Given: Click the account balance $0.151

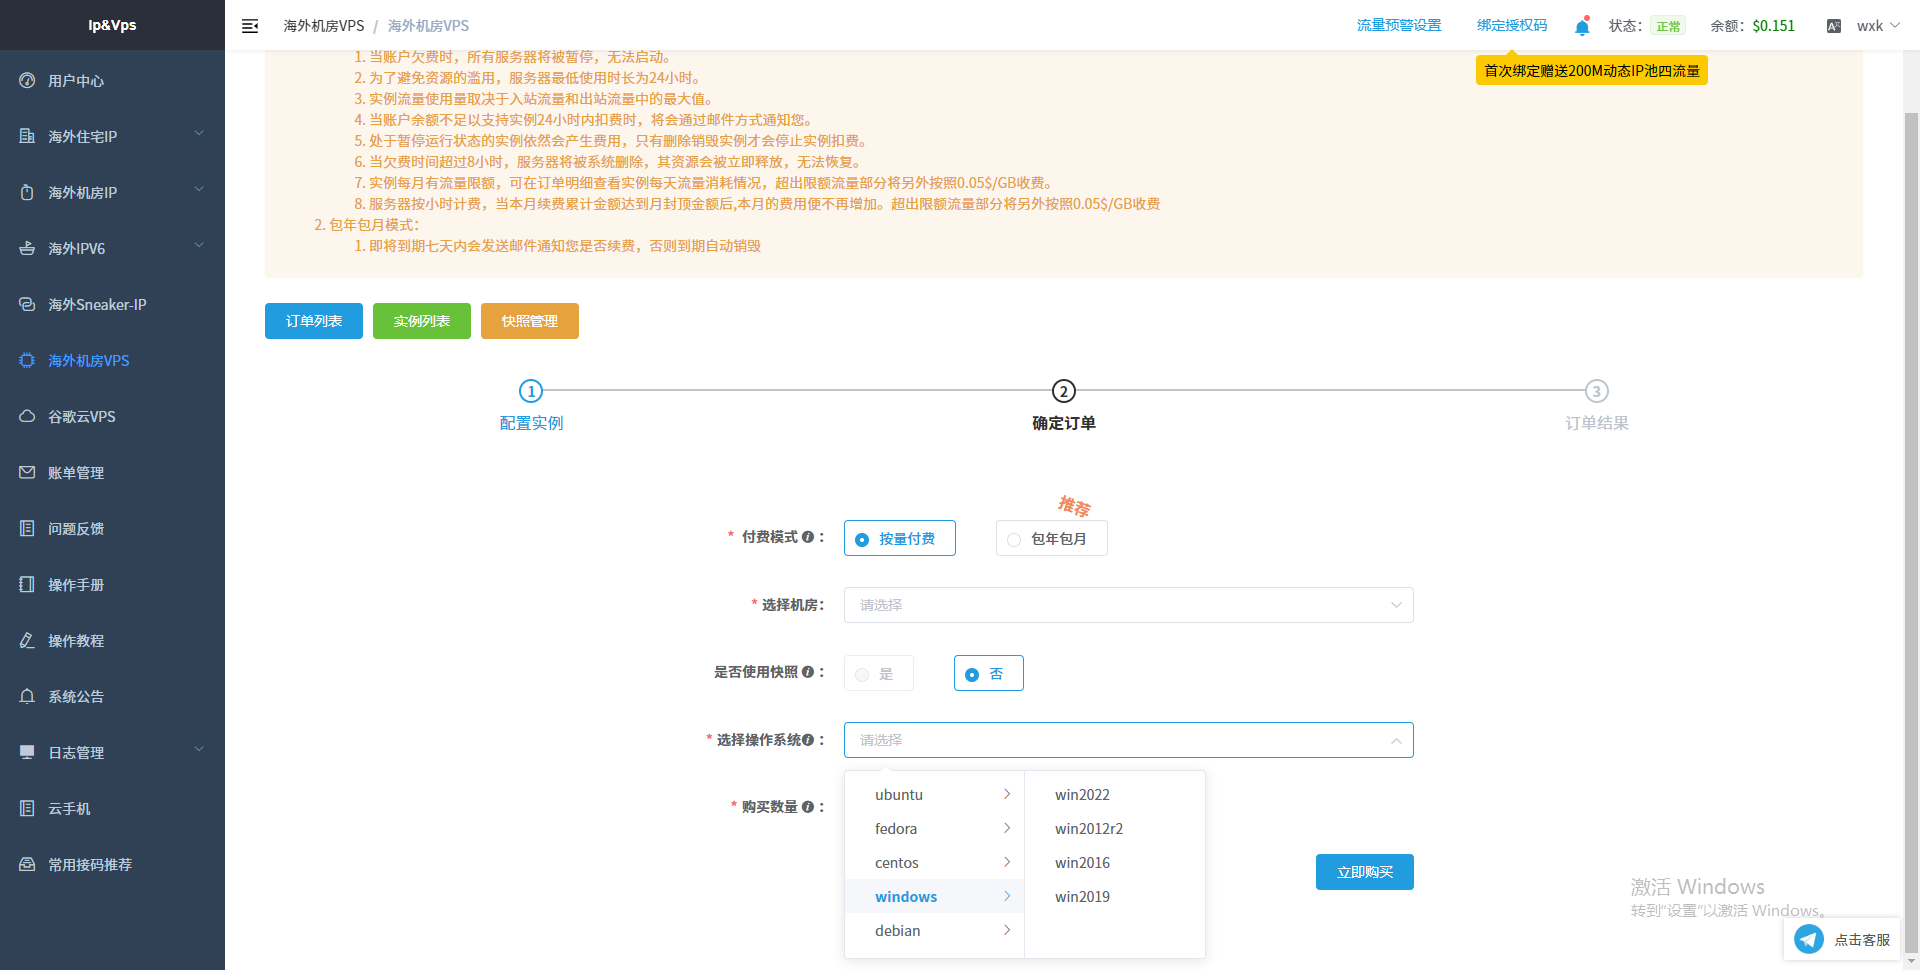Looking at the screenshot, I should pyautogui.click(x=1773, y=26).
